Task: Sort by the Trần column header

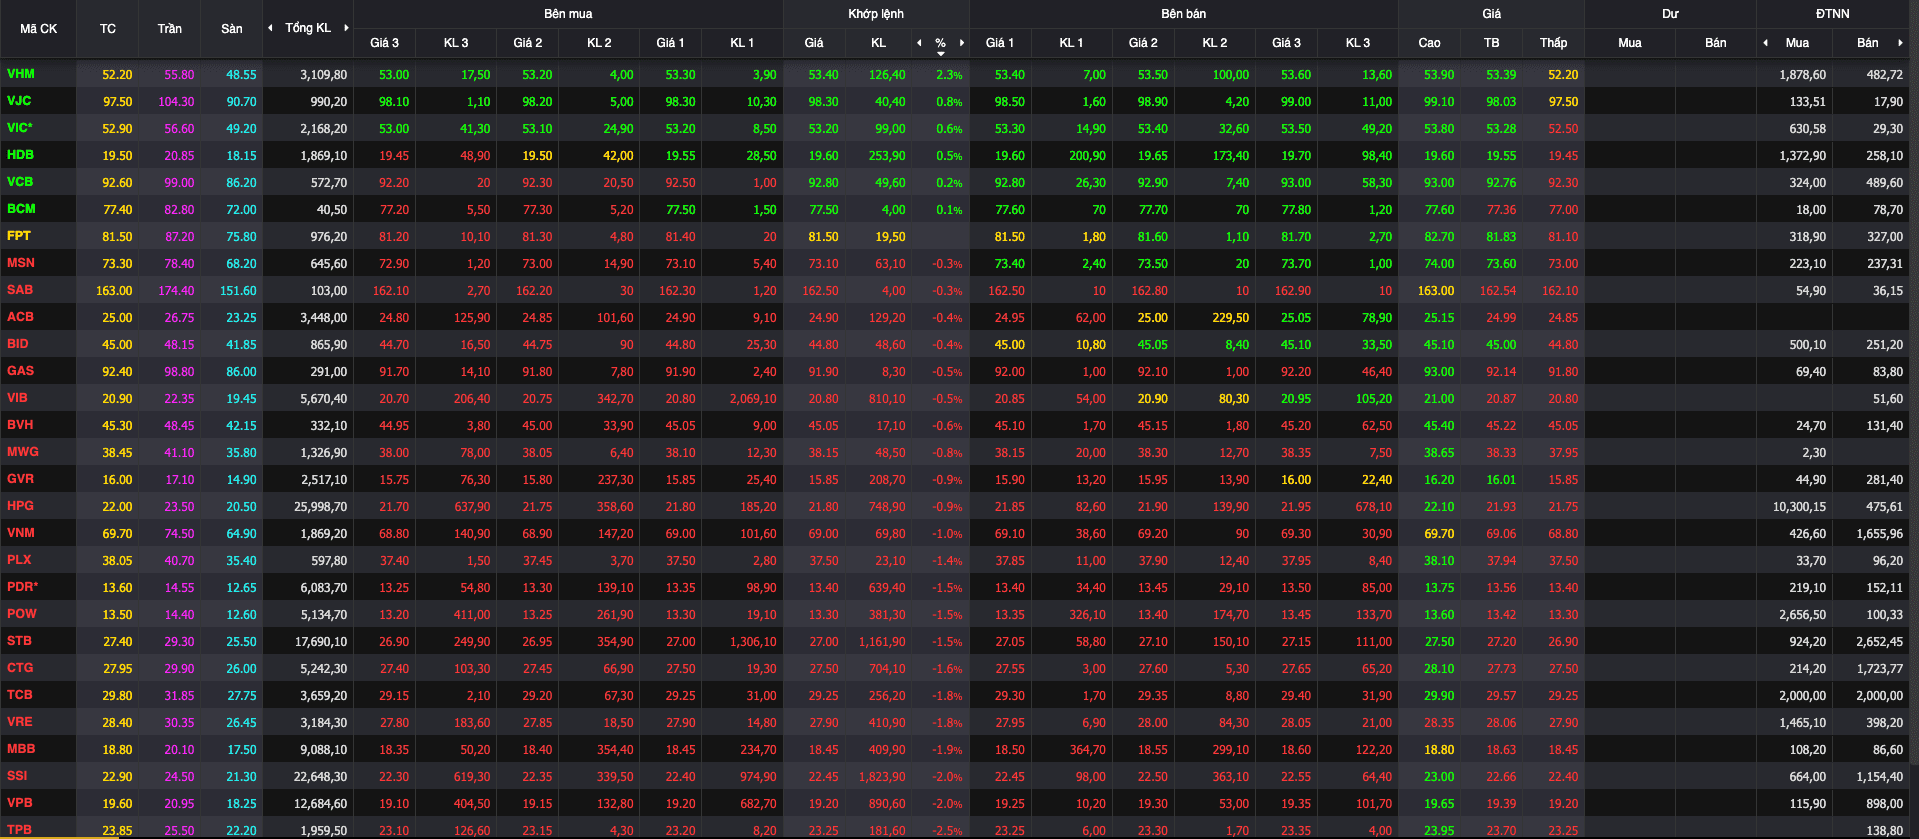Action: click(170, 29)
